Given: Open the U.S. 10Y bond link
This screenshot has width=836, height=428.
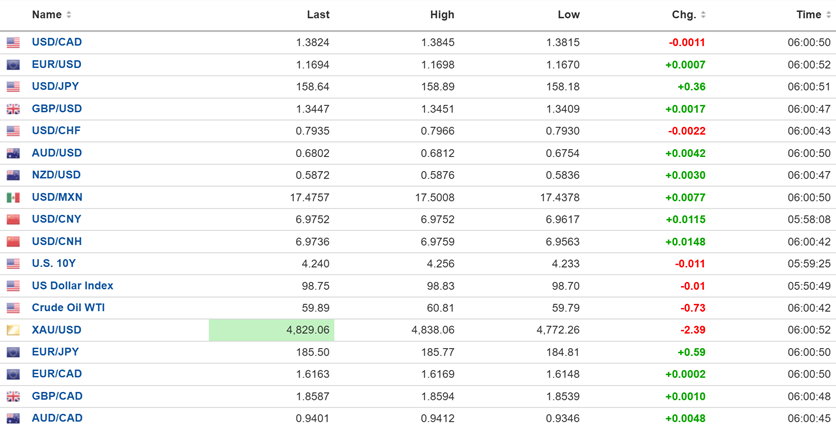Looking at the screenshot, I should 53,264.
